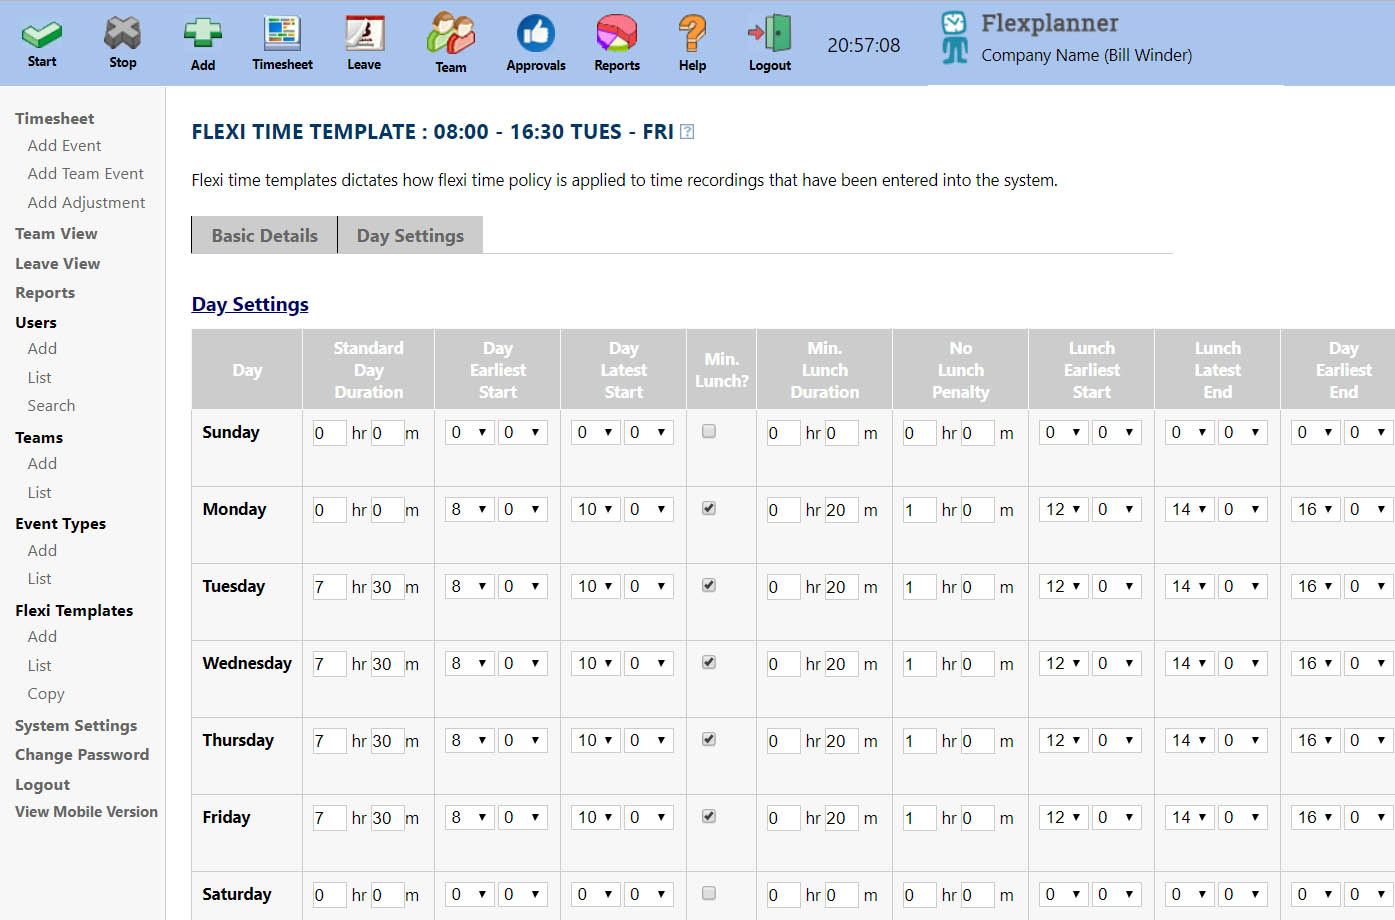The height and width of the screenshot is (920, 1395).
Task: Open Reports in the sidebar
Action: 45,293
